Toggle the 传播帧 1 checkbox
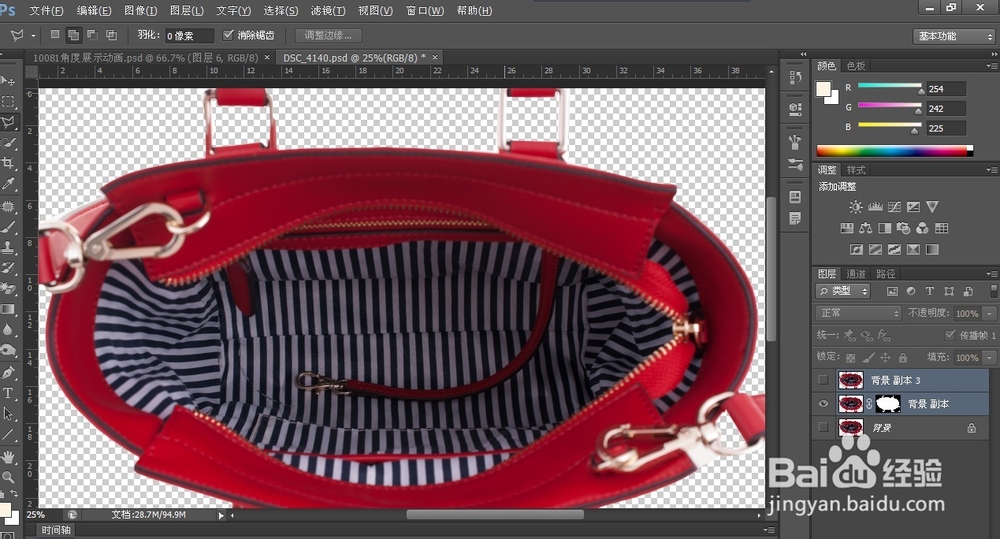The width and height of the screenshot is (1000, 539). coord(950,335)
